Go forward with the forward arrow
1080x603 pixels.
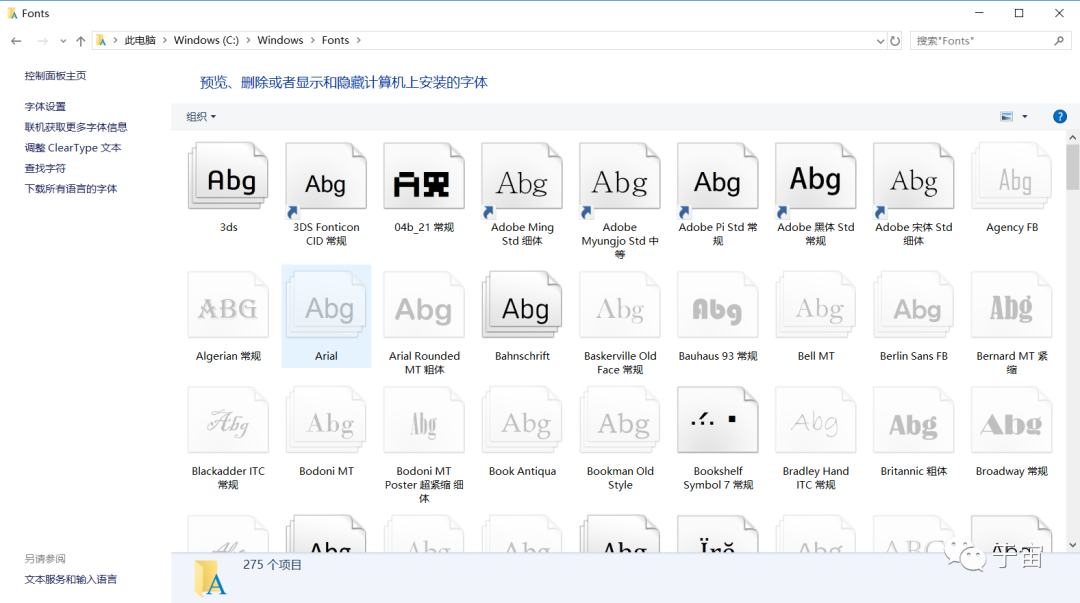[x=43, y=41]
